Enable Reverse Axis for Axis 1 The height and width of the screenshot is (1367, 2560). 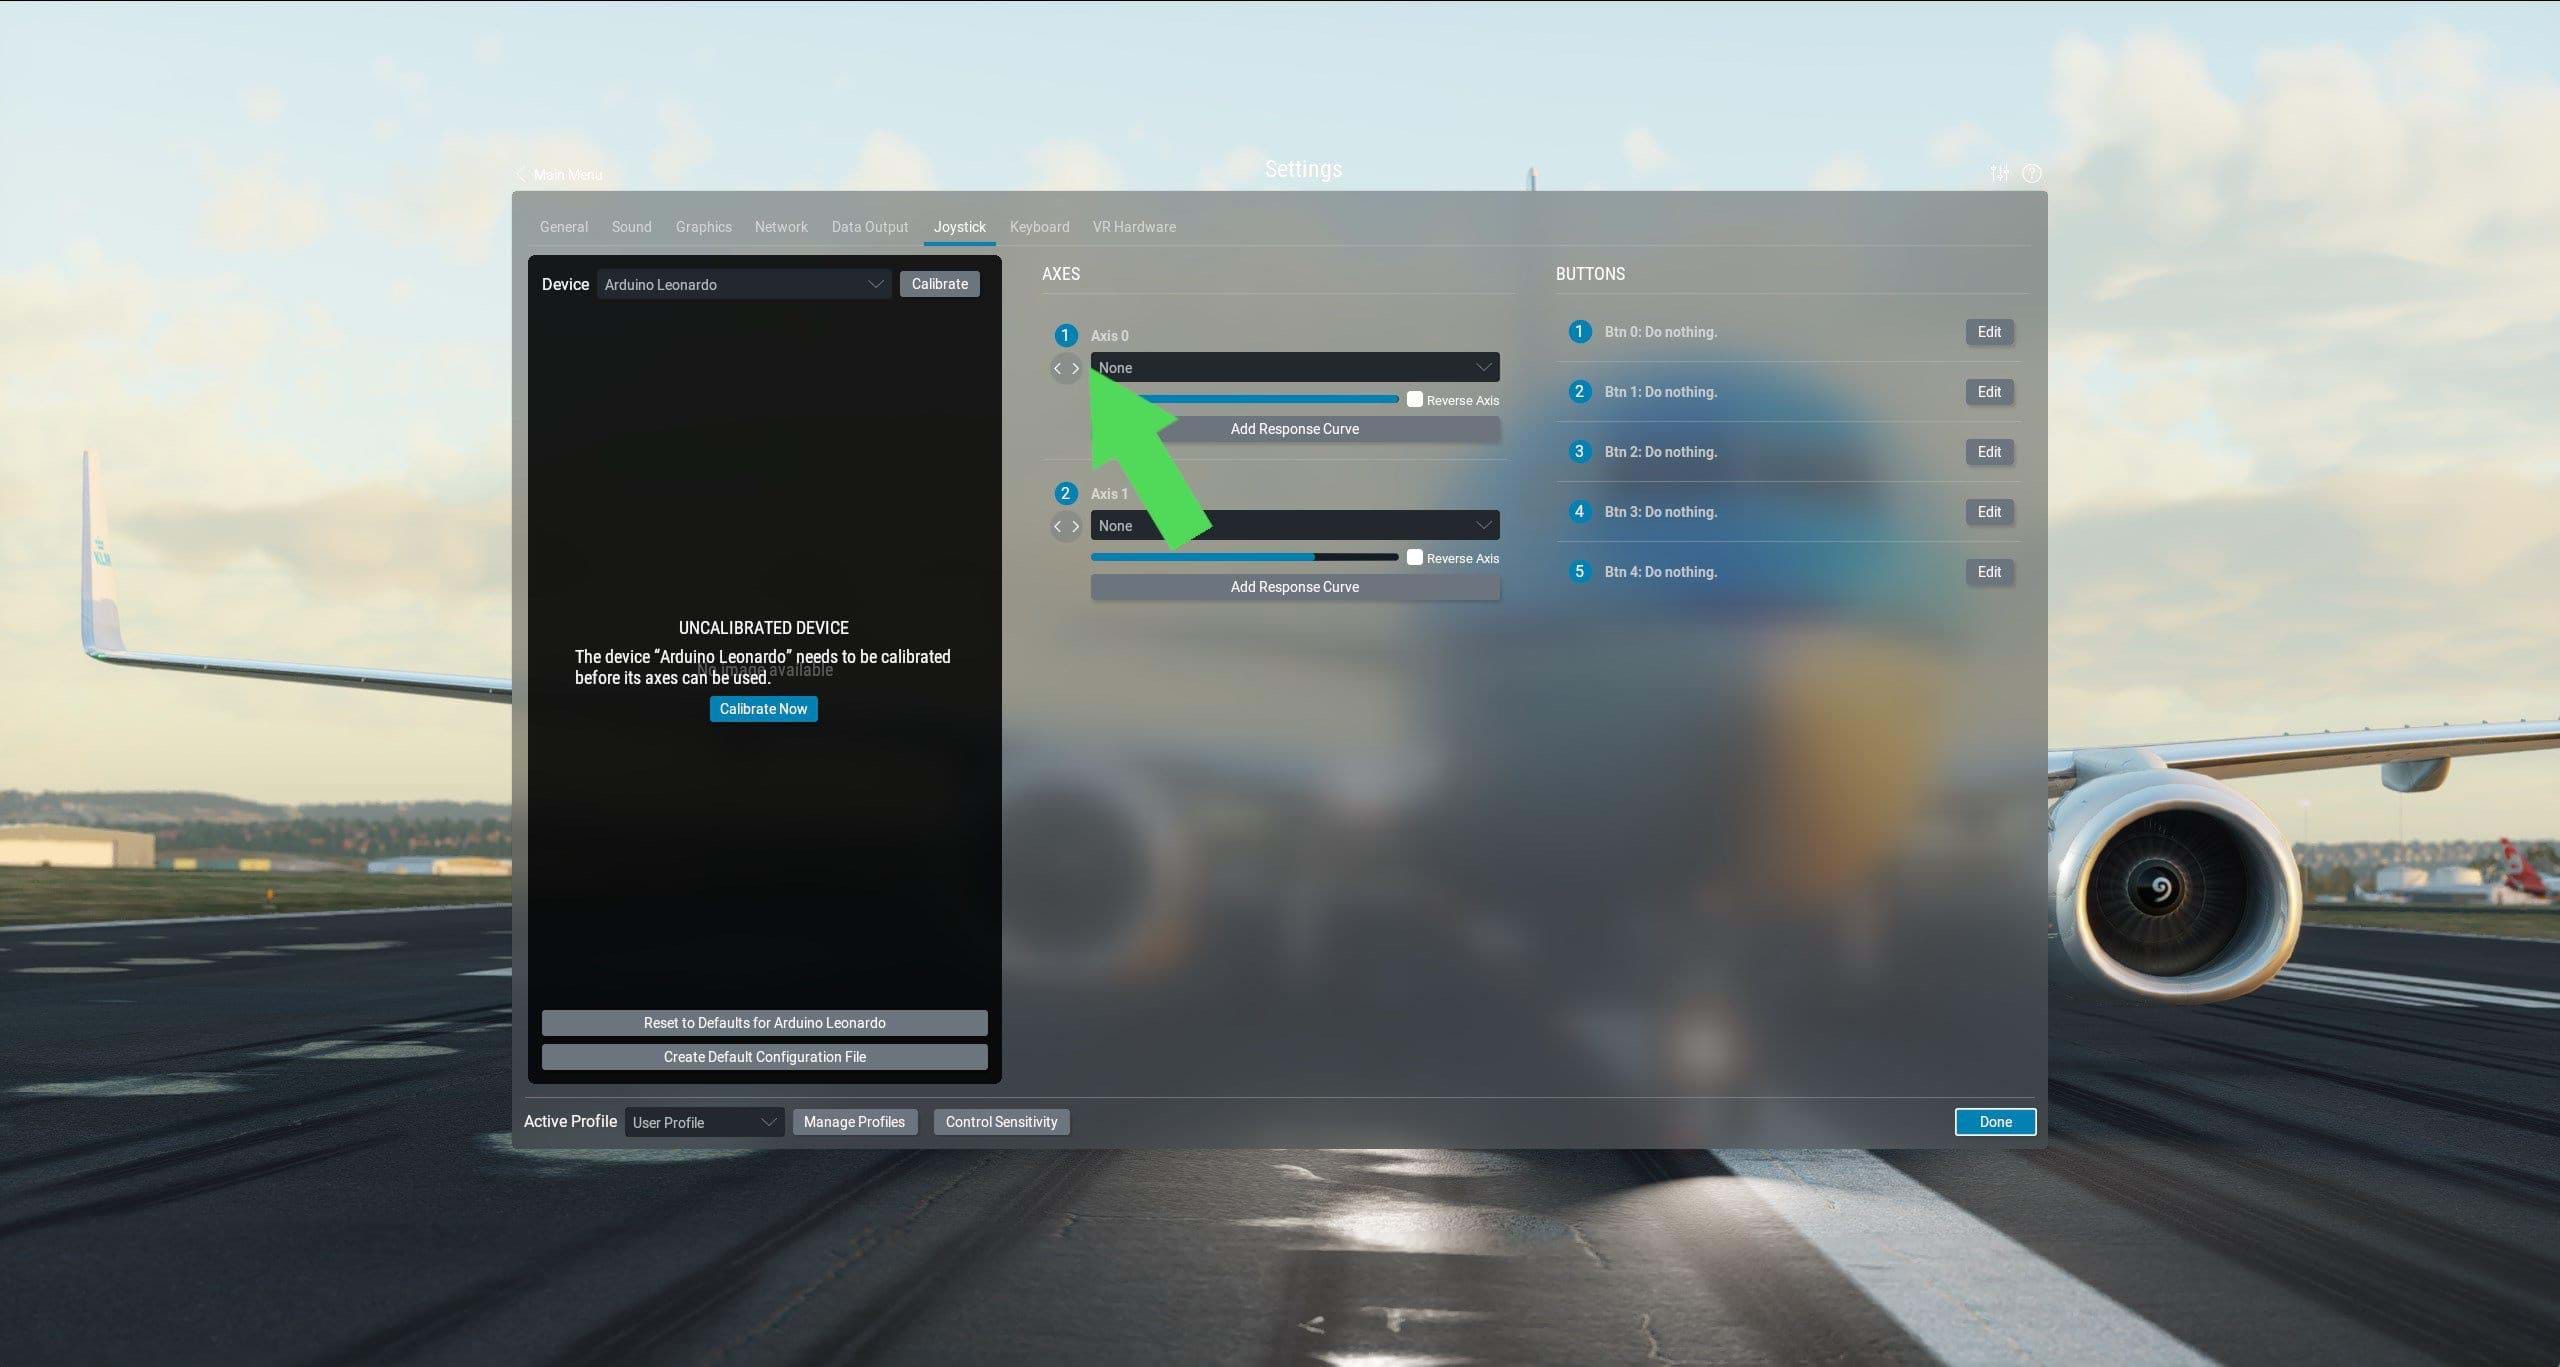[x=1414, y=557]
